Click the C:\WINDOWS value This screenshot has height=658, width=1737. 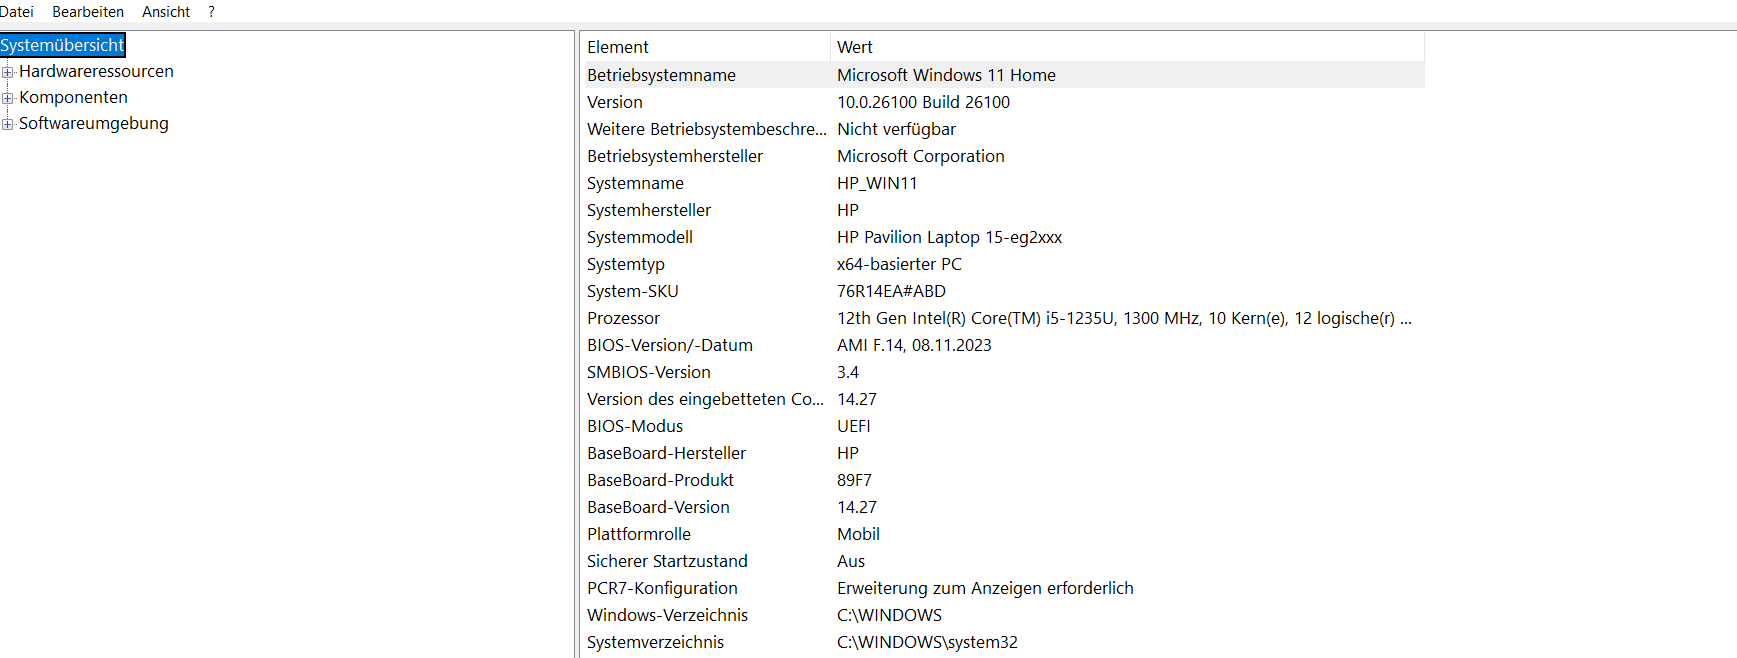(889, 615)
